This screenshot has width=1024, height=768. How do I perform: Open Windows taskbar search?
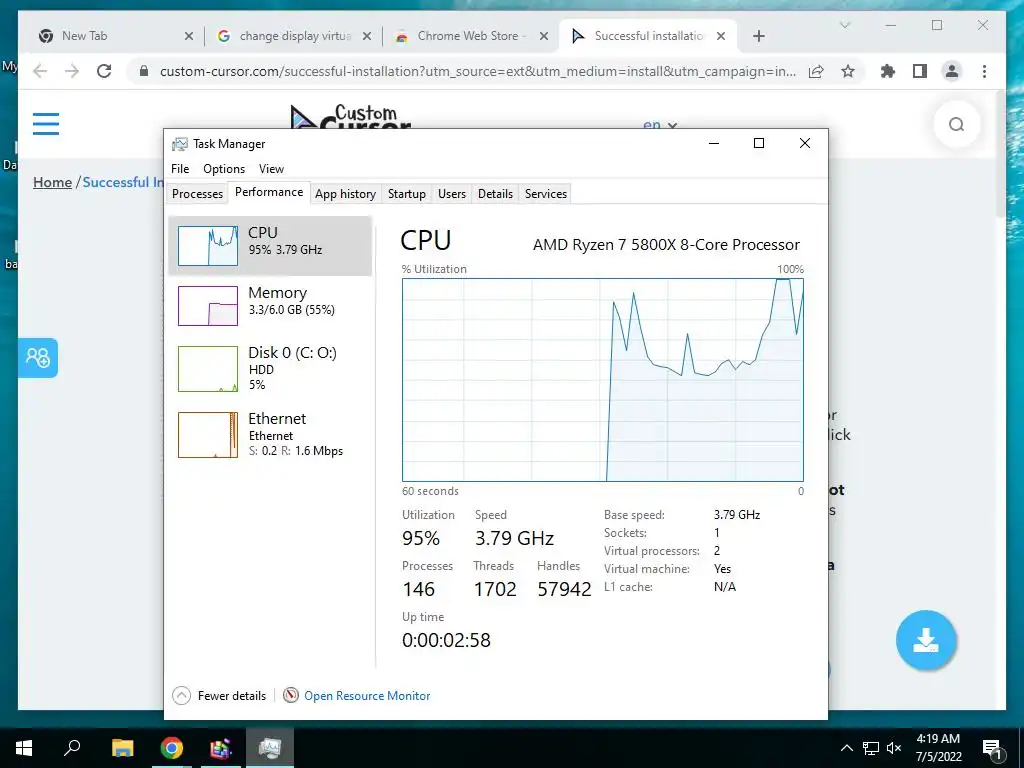coord(72,748)
